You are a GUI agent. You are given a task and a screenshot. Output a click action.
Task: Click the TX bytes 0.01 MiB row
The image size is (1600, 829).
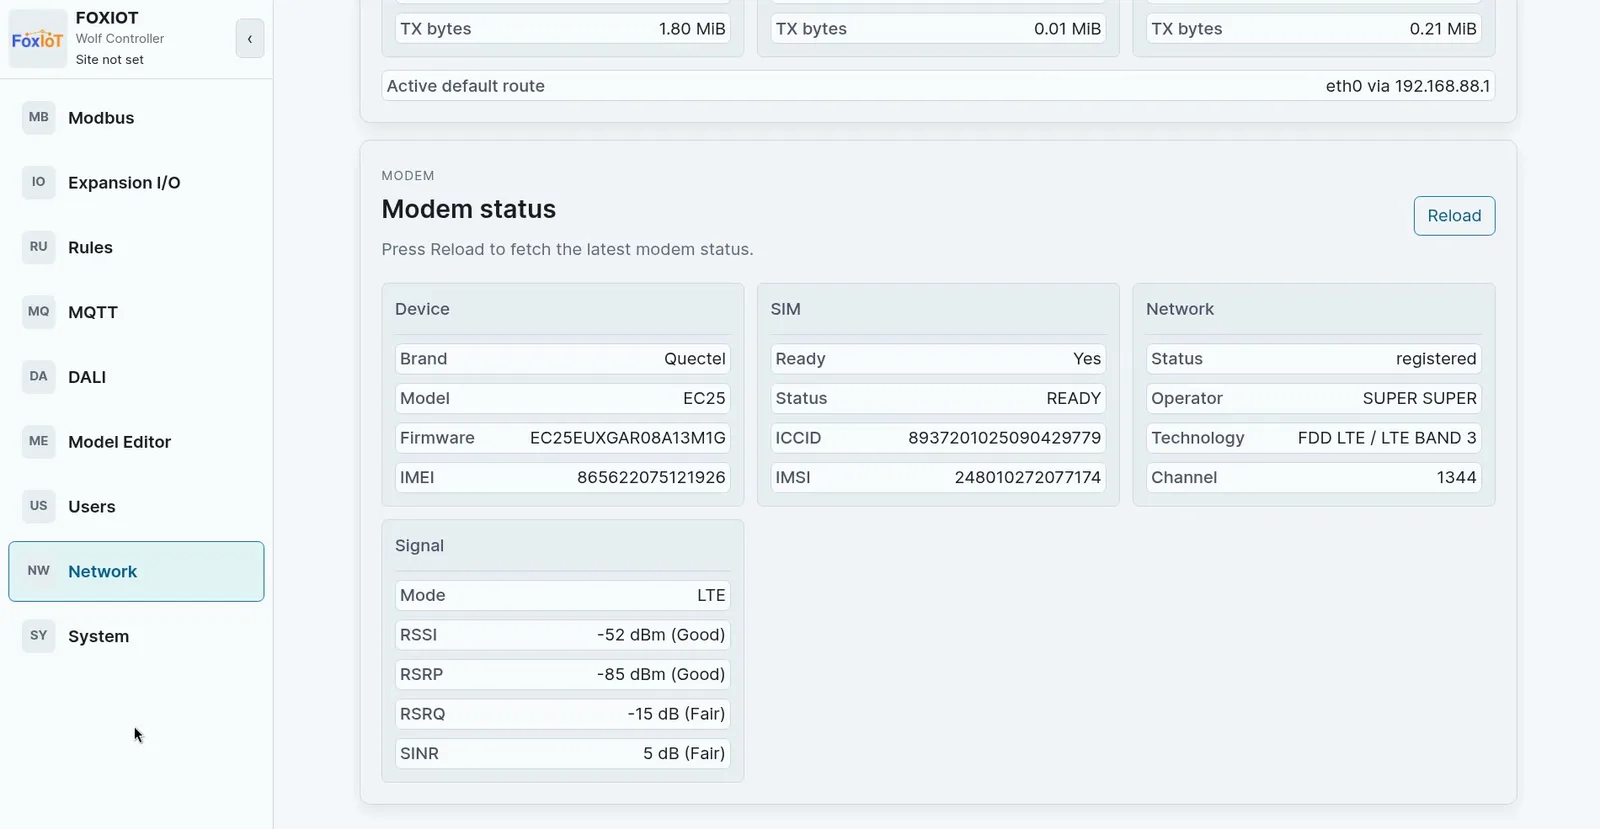coord(938,29)
